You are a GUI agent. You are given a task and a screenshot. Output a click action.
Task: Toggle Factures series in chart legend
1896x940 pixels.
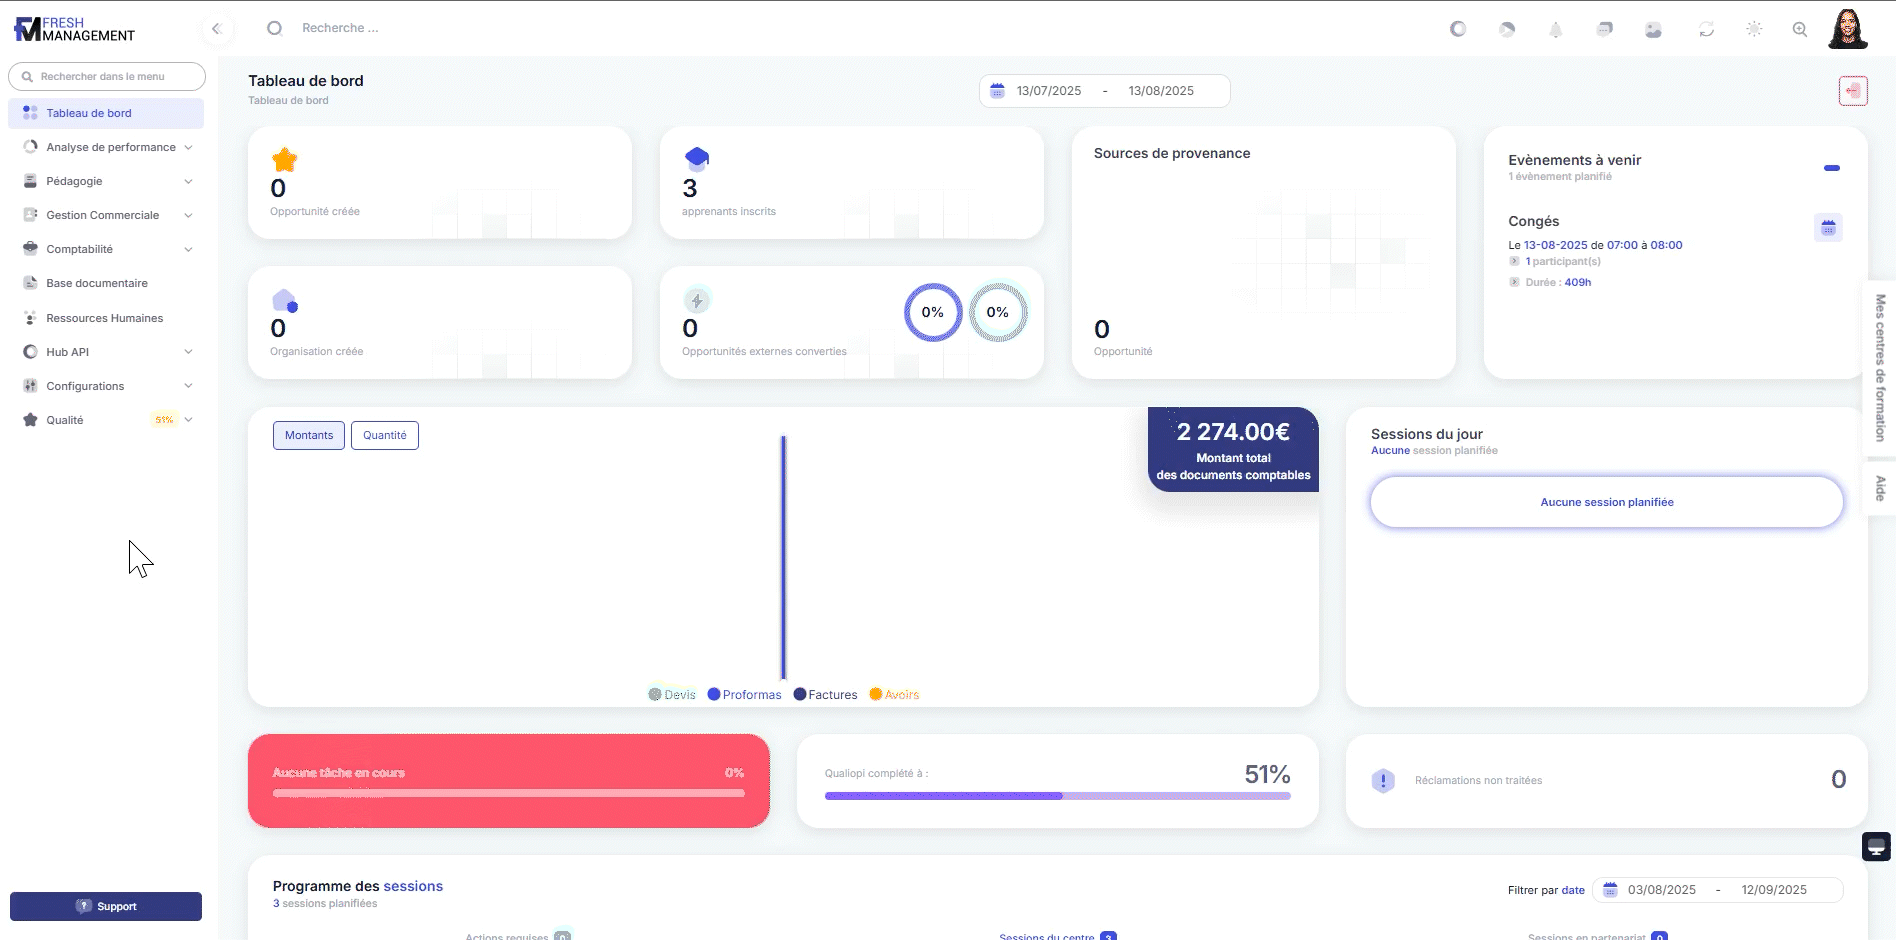pyautogui.click(x=825, y=695)
